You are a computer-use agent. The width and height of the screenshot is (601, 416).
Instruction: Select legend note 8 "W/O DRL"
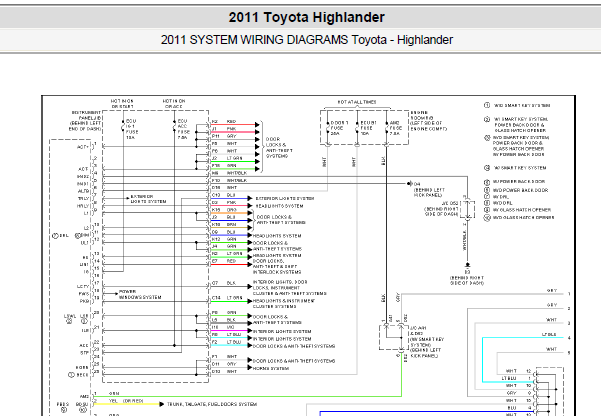(x=498, y=203)
